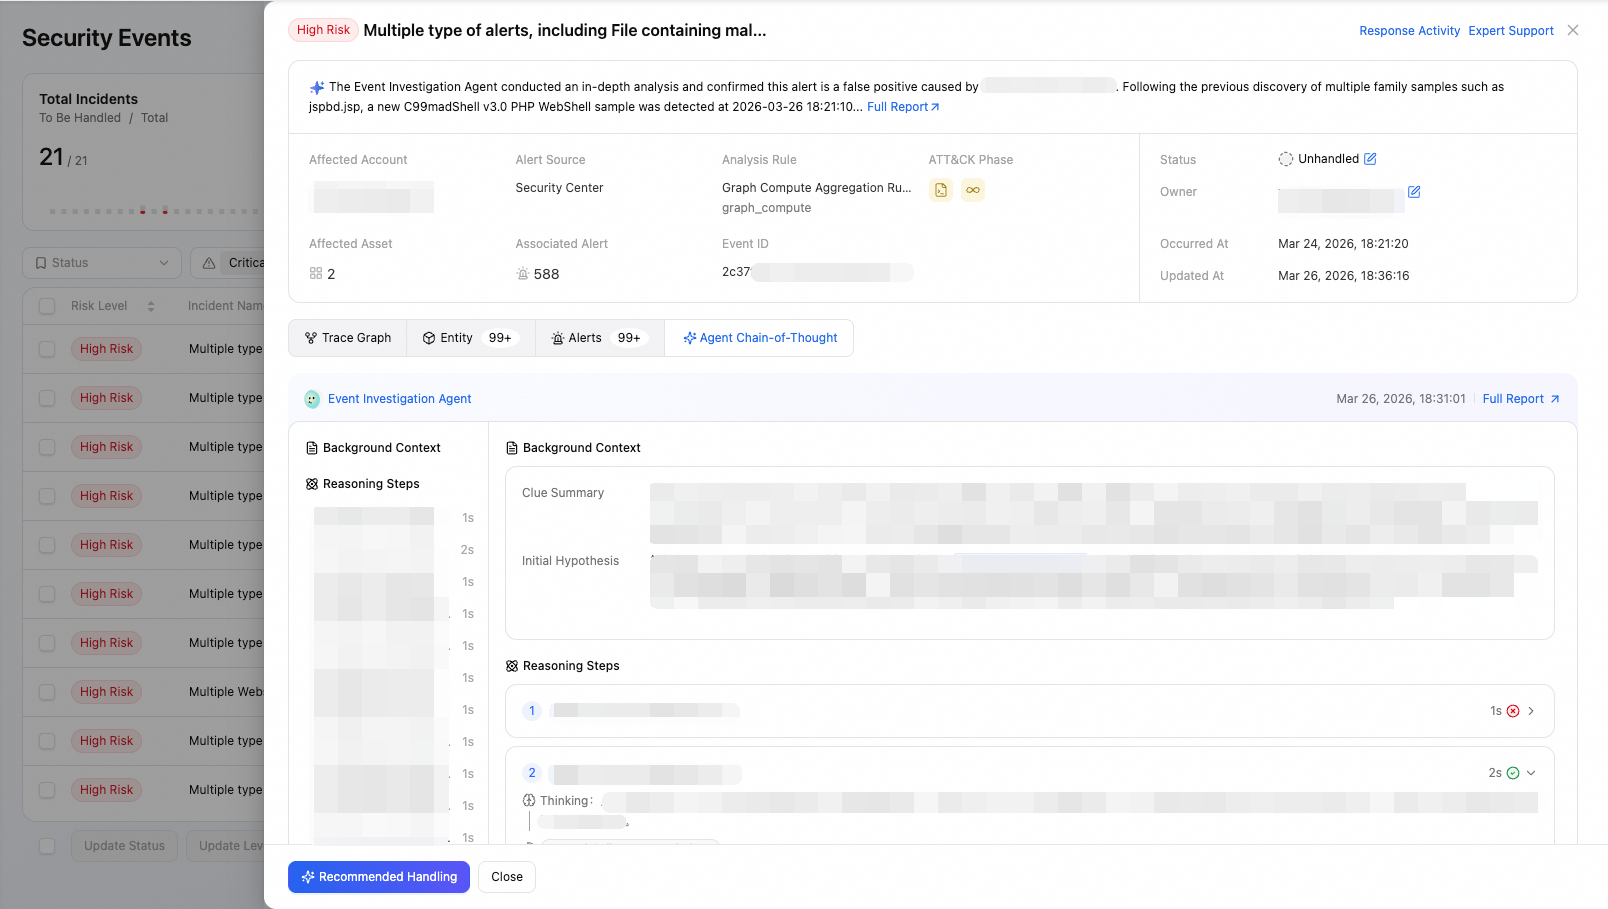Viewport: 1608px width, 909px height.
Task: Open Full Report link in summary text
Action: 903,107
